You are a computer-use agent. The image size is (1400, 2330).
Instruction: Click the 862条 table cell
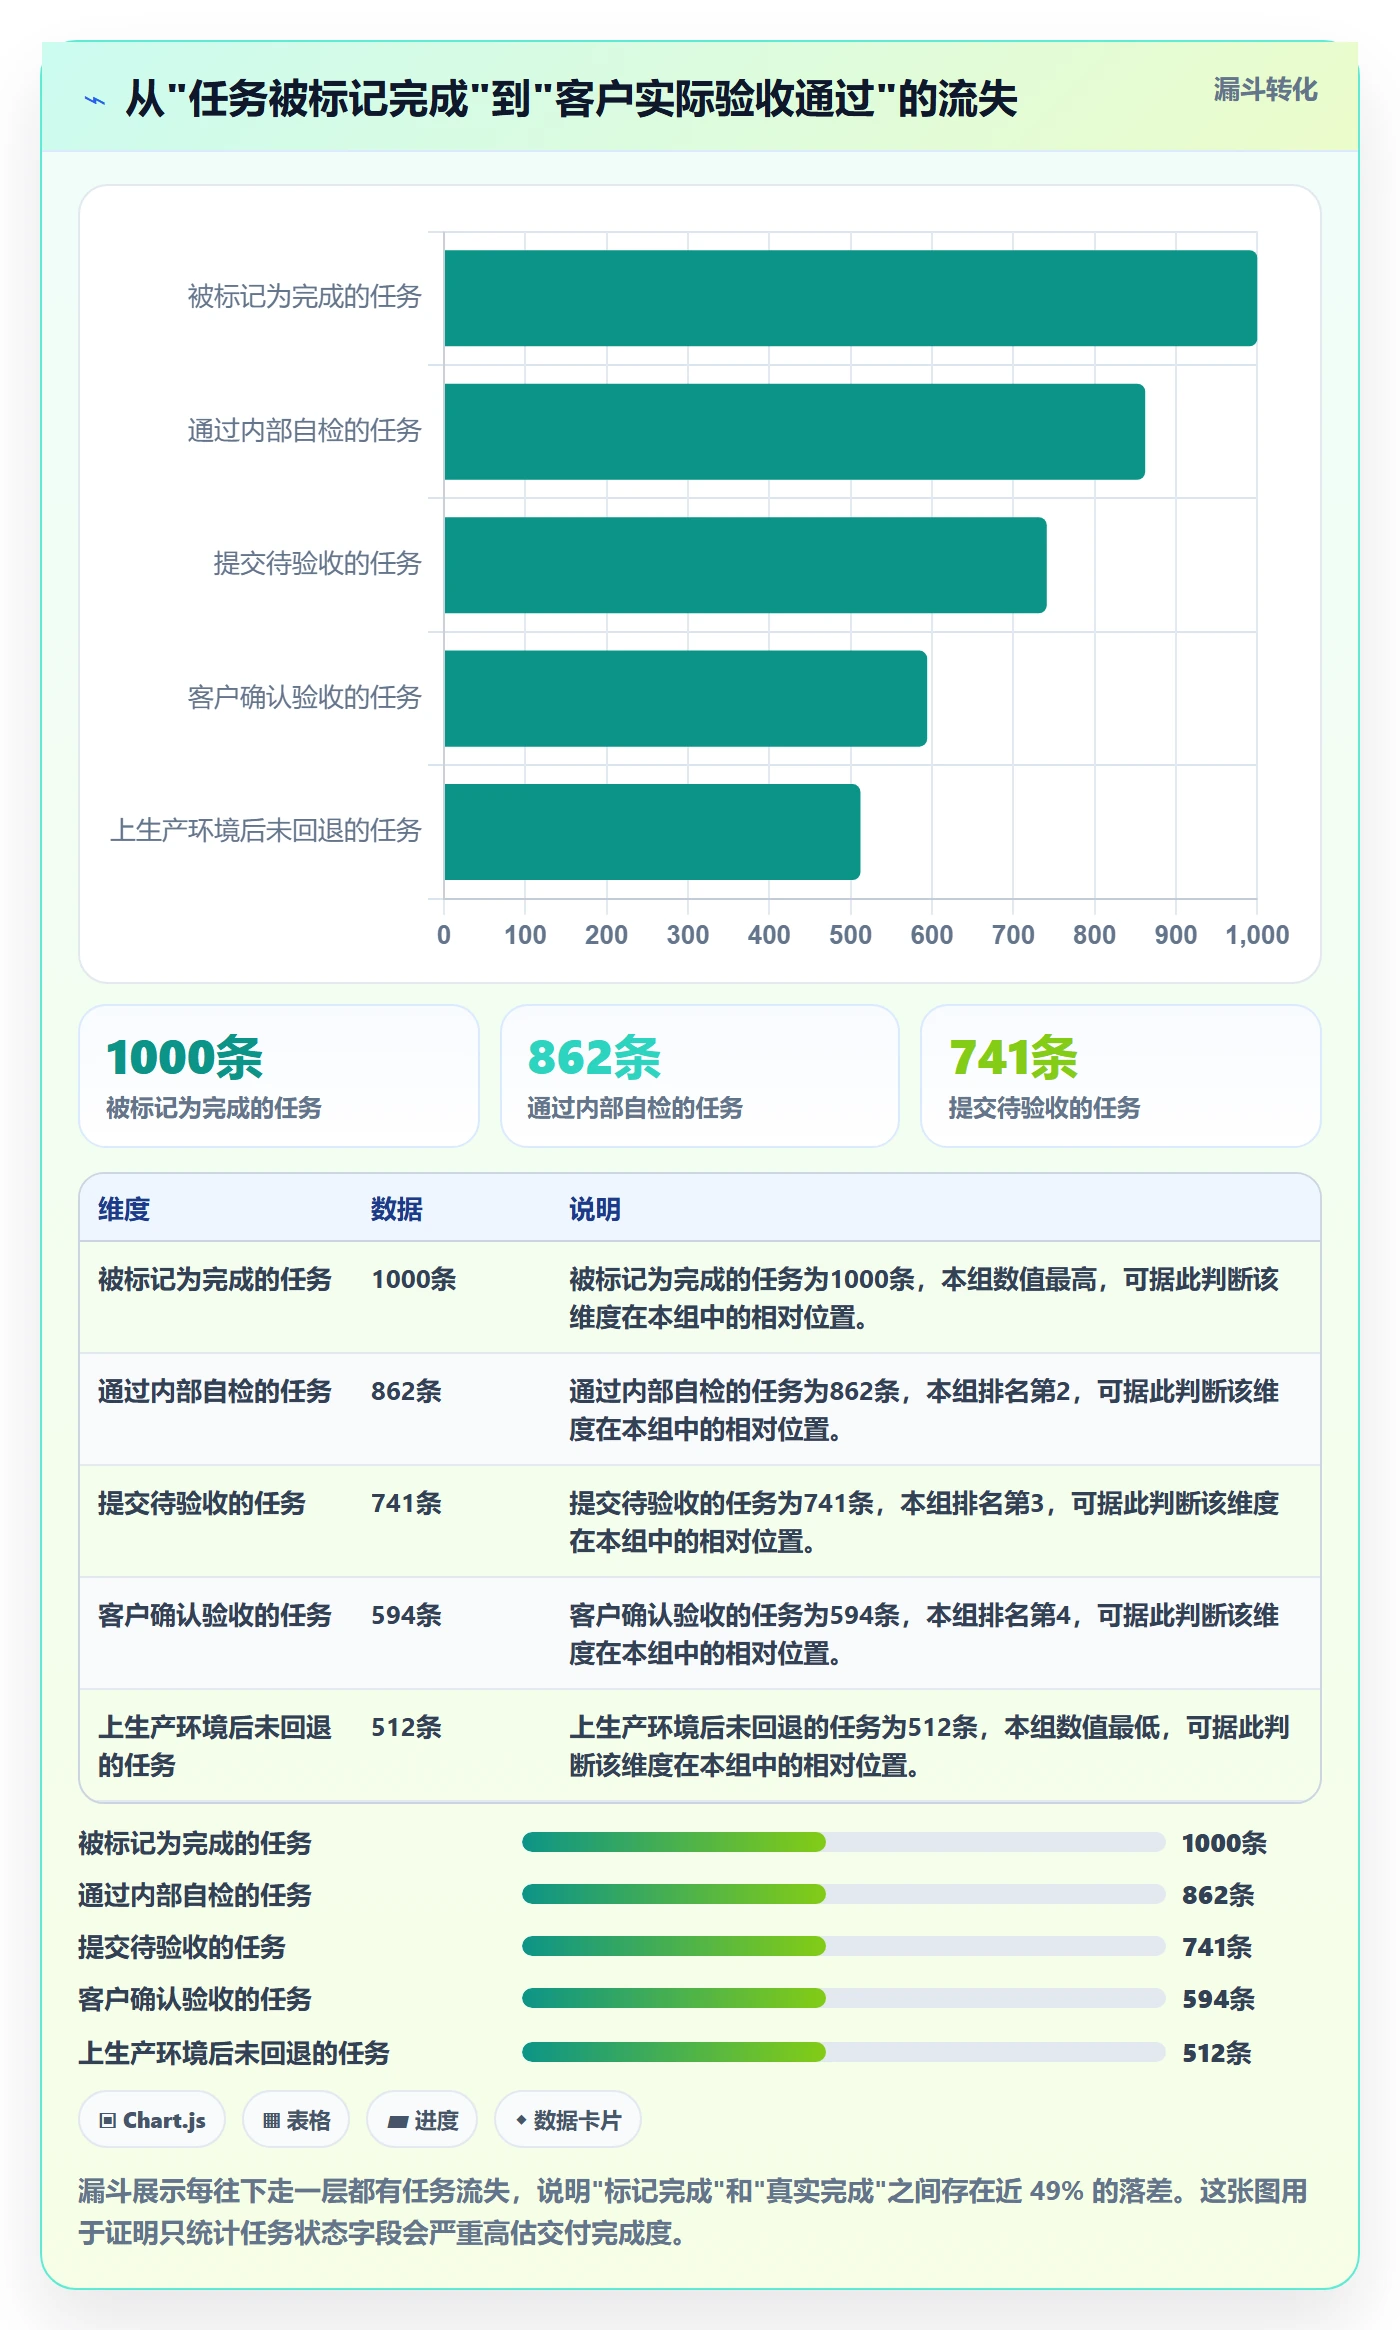click(407, 1391)
